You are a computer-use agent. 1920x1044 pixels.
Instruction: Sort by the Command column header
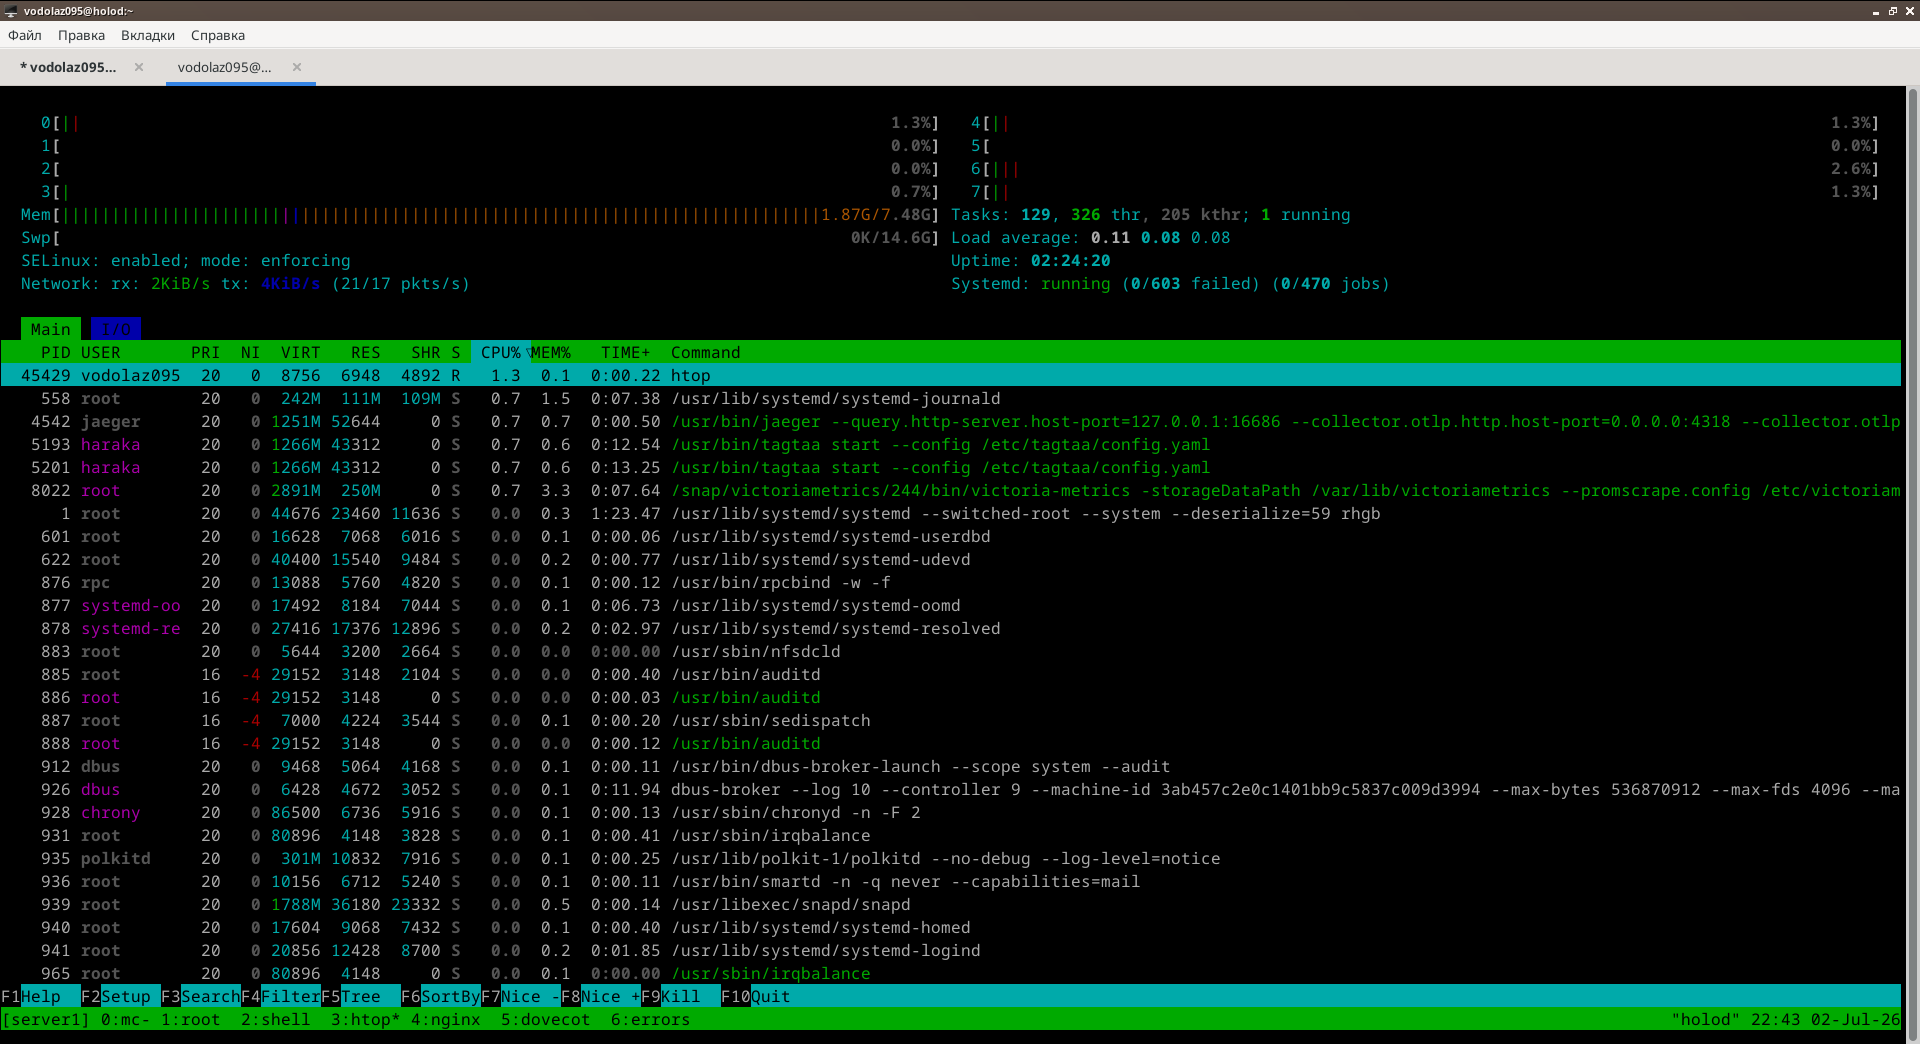tap(705, 352)
